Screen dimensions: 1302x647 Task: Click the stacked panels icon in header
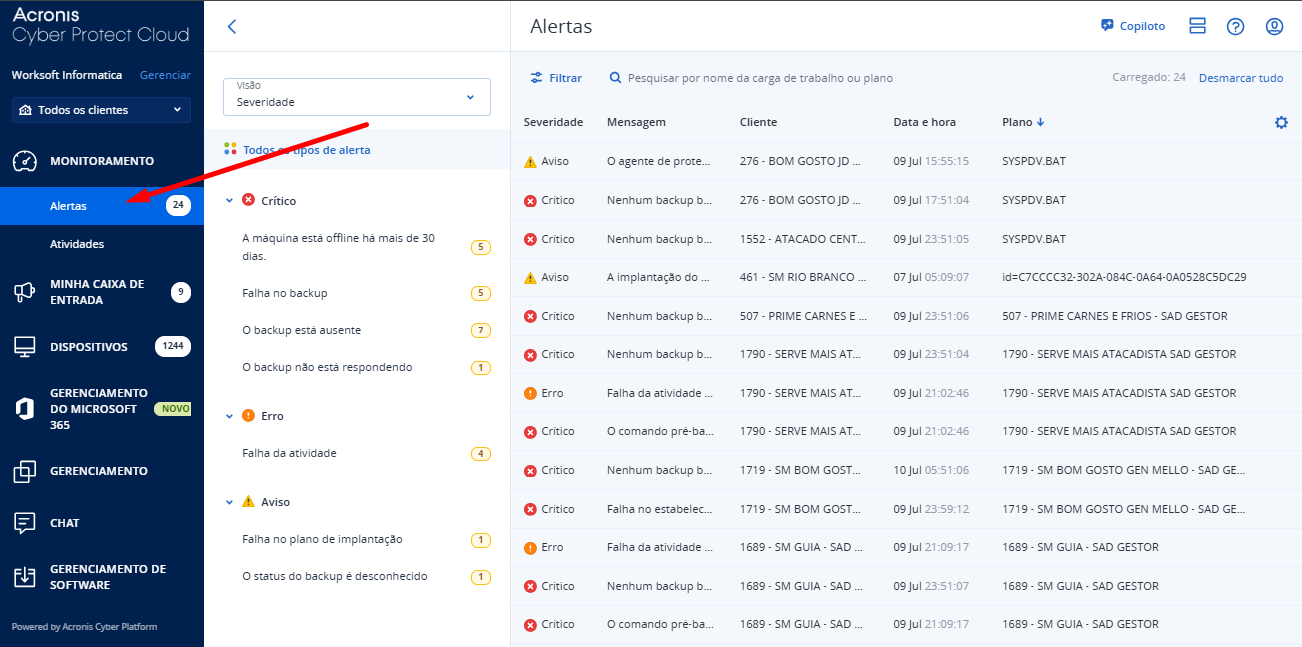click(x=1197, y=27)
